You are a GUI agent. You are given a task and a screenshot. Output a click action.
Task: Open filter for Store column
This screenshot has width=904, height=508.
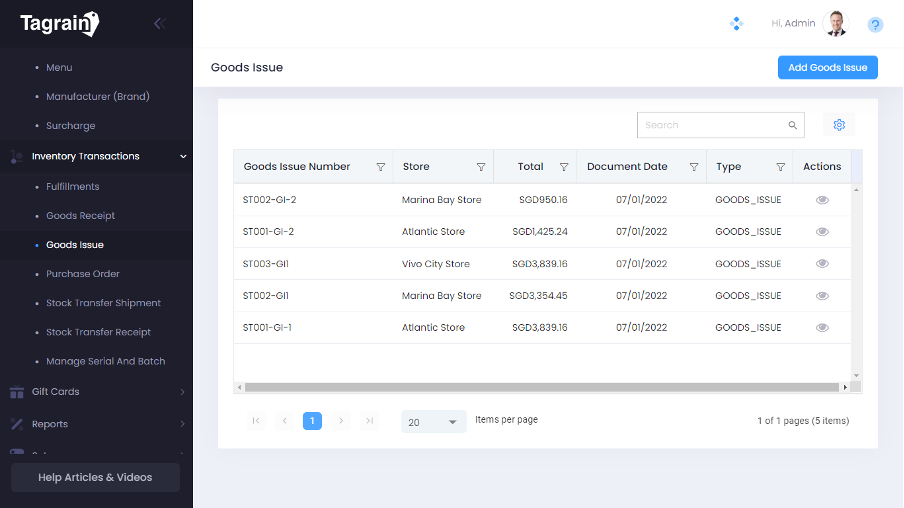[x=481, y=167]
